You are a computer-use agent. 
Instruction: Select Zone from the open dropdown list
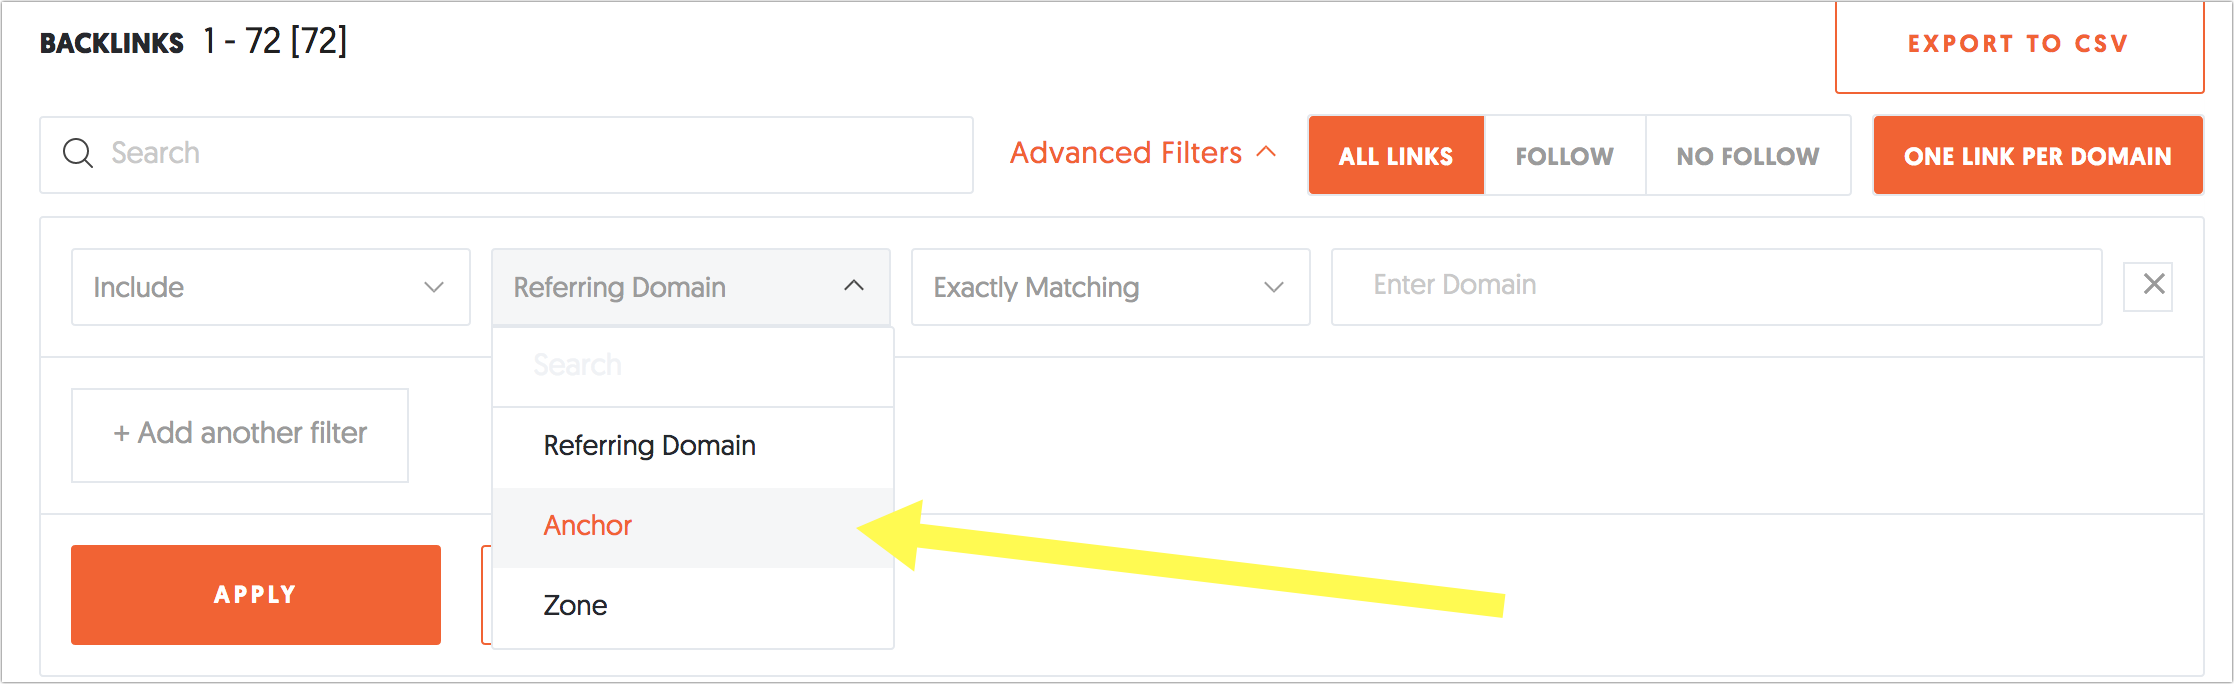tap(575, 604)
